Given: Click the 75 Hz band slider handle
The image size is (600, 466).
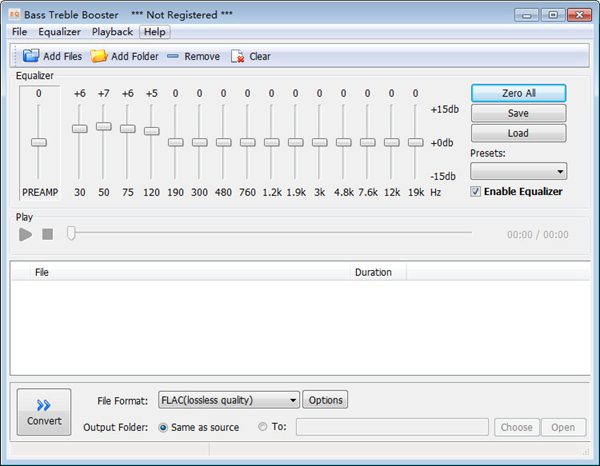Looking at the screenshot, I should click(128, 129).
